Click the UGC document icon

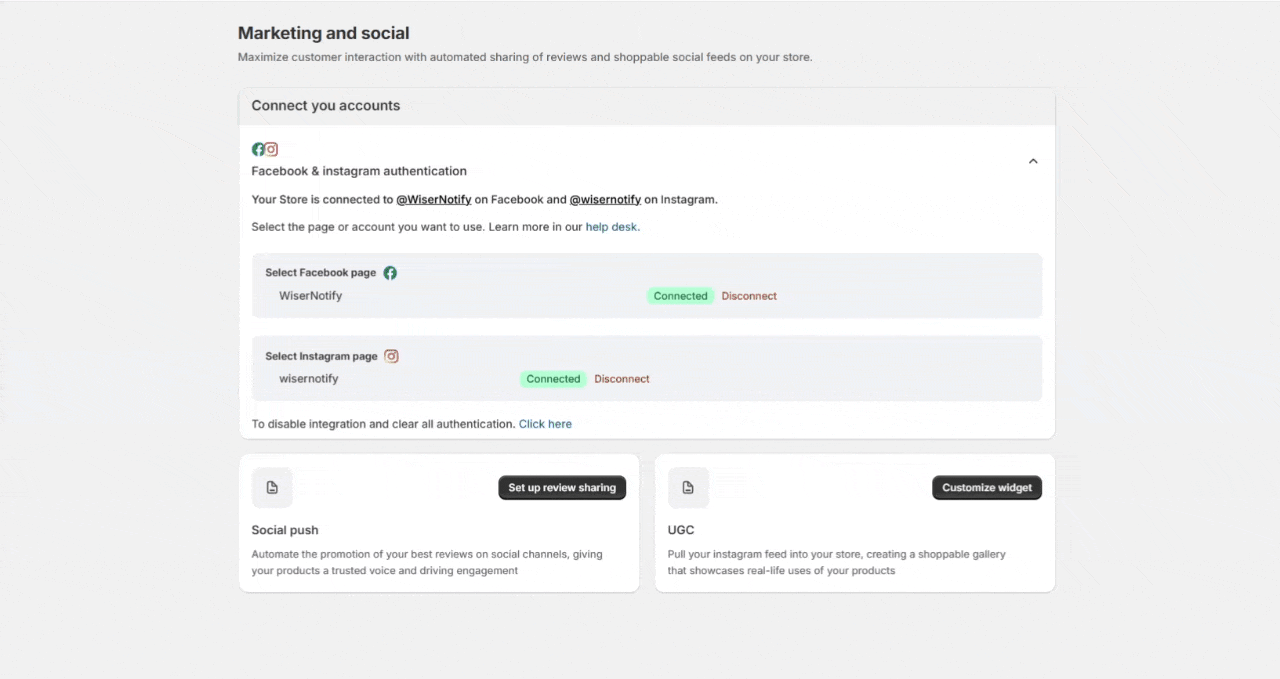(x=688, y=488)
